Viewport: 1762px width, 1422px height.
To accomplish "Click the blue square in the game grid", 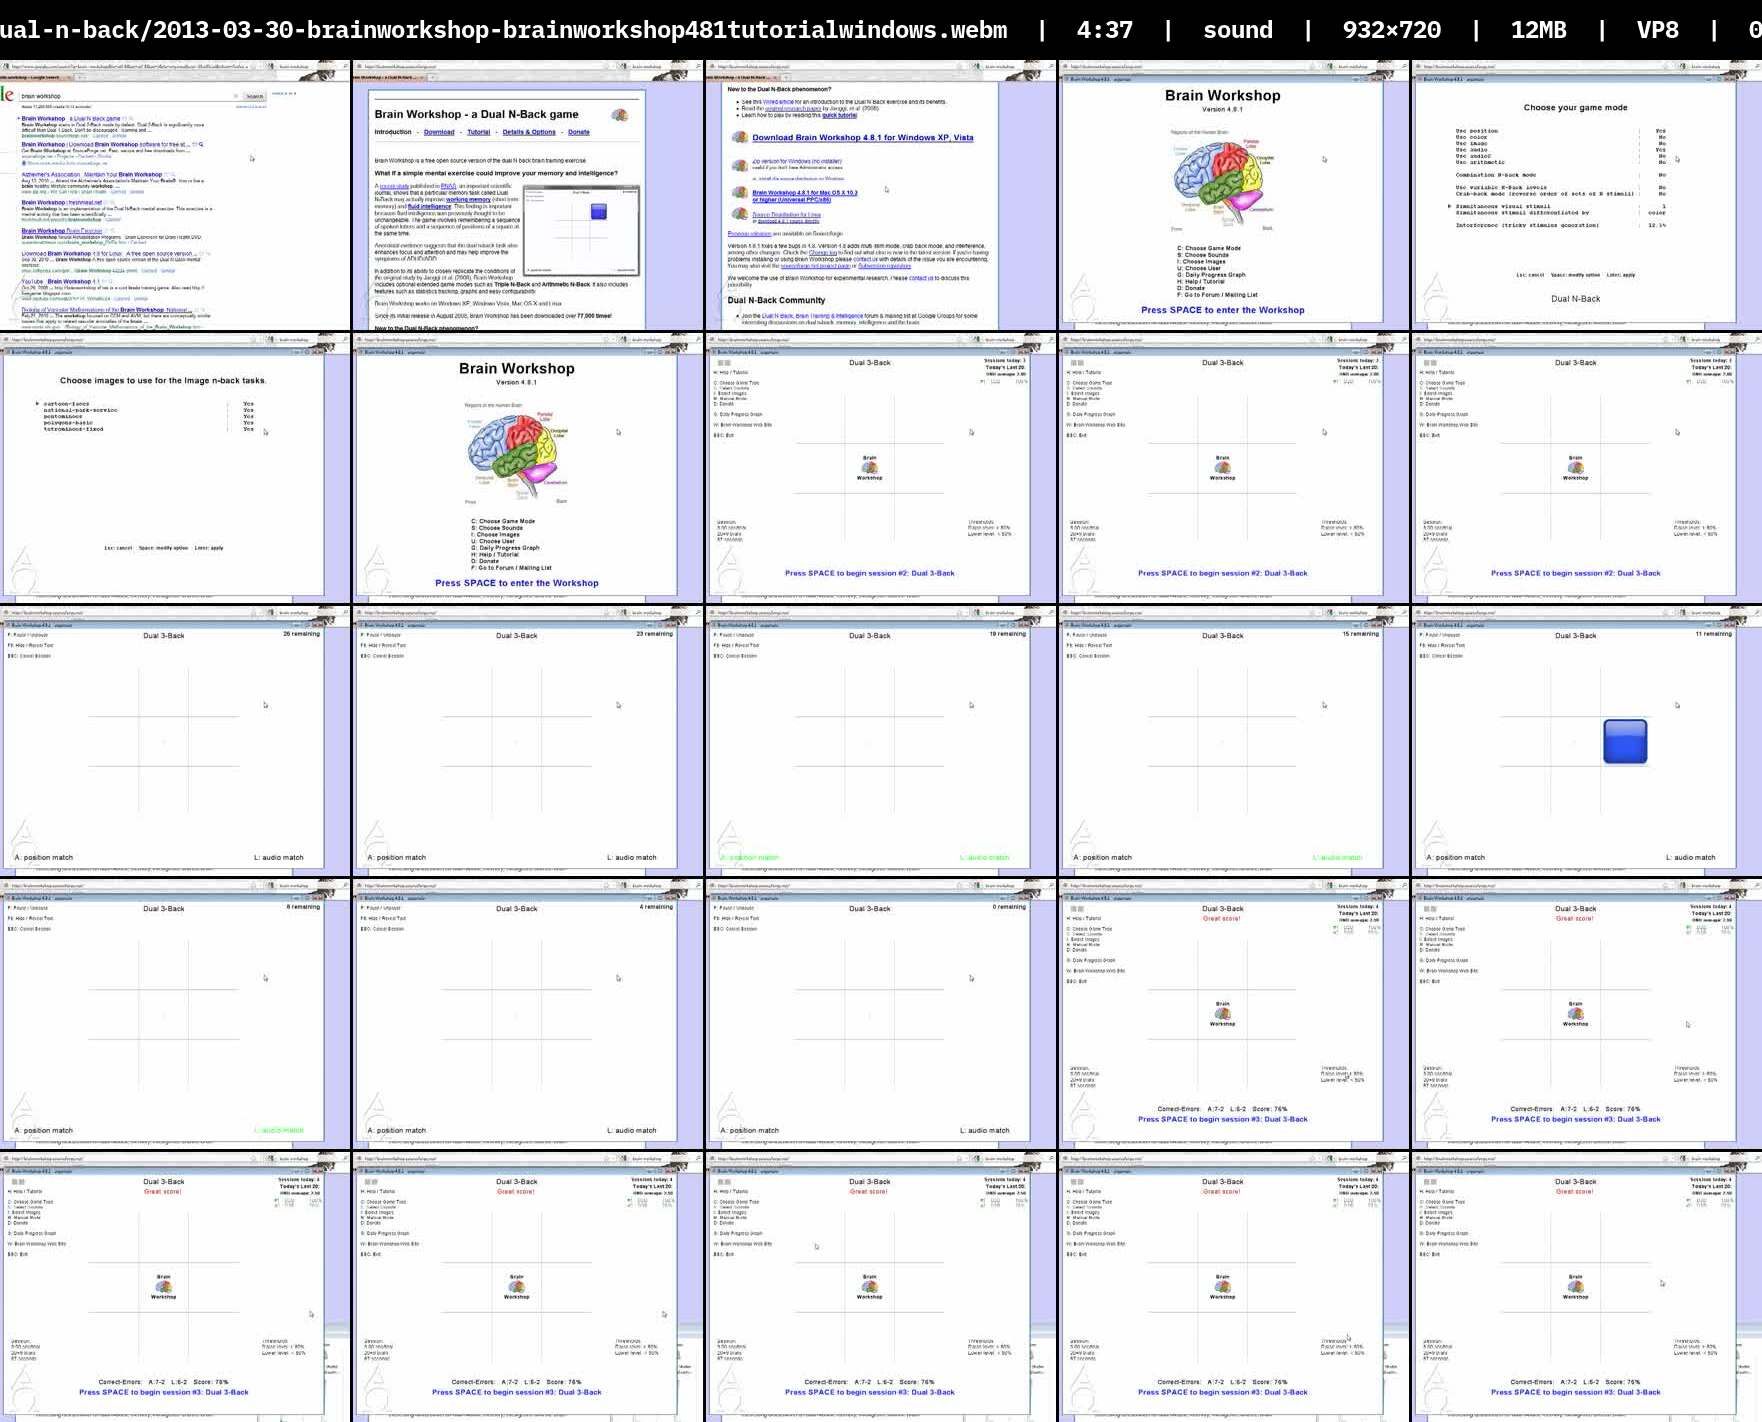I will pyautogui.click(x=1624, y=741).
